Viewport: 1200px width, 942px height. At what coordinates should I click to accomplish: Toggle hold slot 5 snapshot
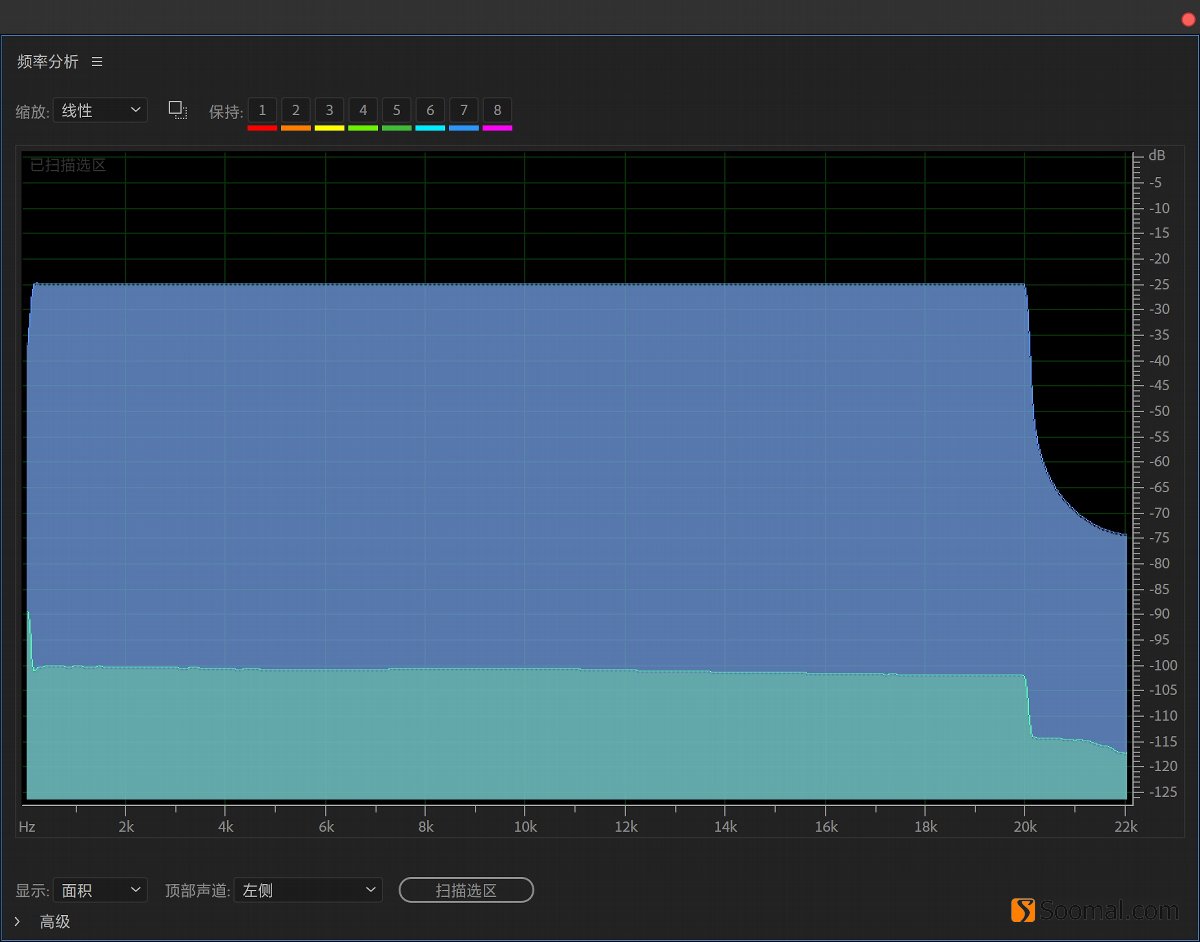396,110
